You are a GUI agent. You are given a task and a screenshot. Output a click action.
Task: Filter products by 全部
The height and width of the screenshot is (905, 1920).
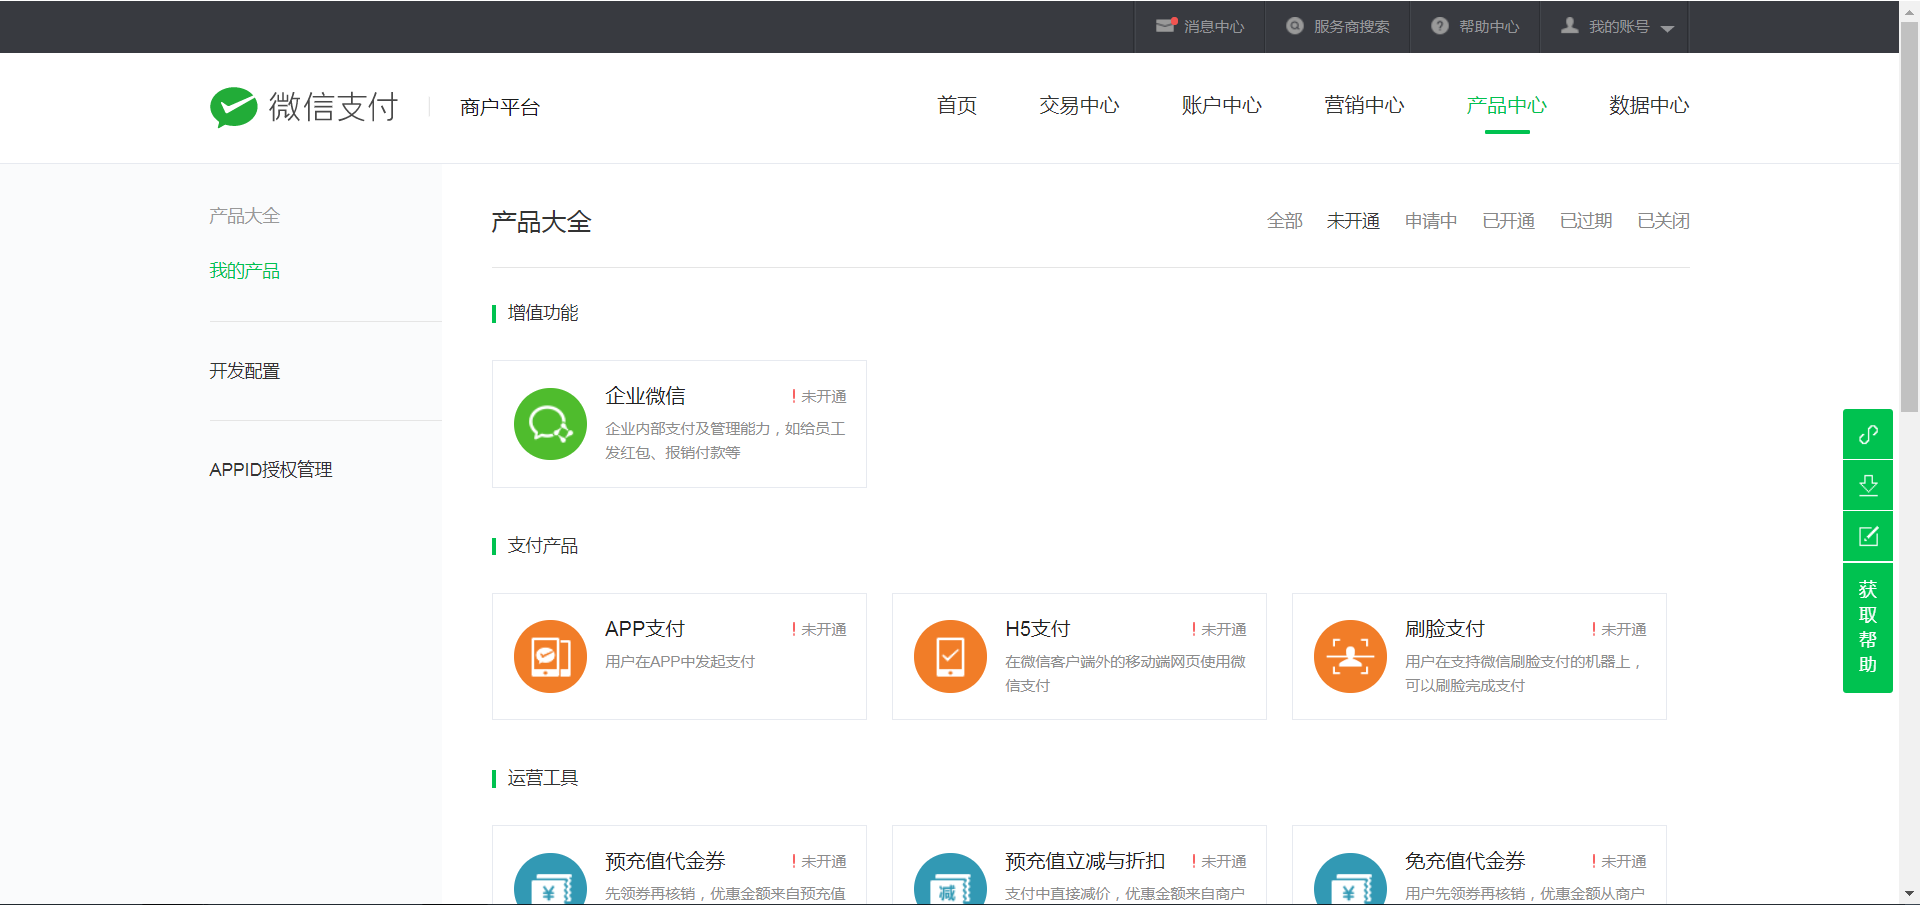(1285, 221)
